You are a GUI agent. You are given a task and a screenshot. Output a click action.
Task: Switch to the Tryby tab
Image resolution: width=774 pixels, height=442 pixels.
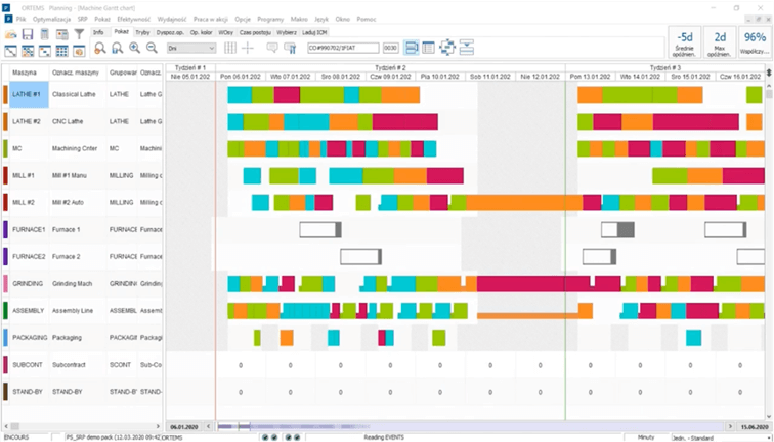143,33
